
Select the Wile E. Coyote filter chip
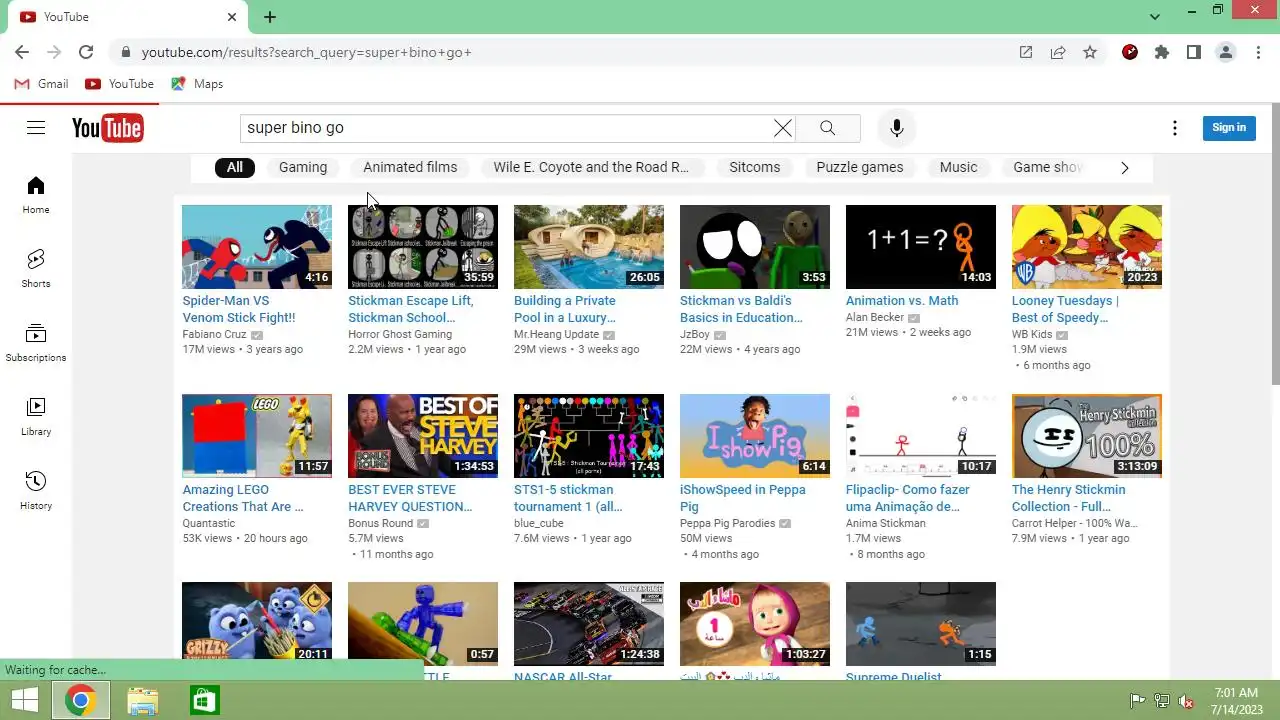[x=591, y=168]
